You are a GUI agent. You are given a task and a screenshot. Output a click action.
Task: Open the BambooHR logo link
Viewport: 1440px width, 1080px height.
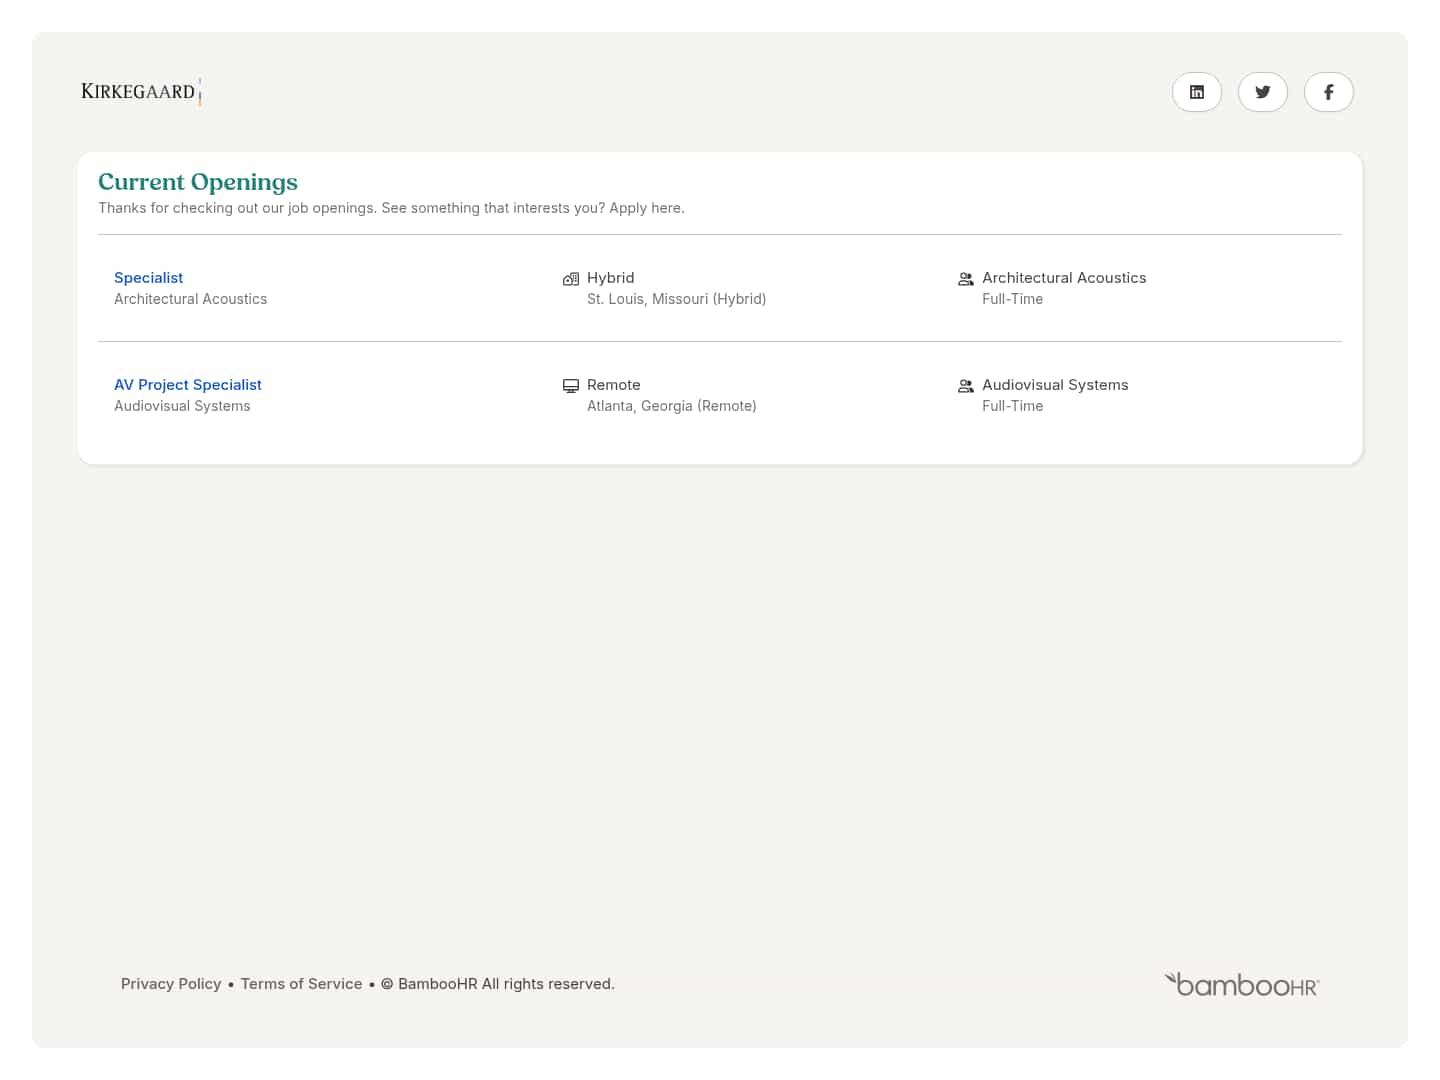click(x=1242, y=985)
